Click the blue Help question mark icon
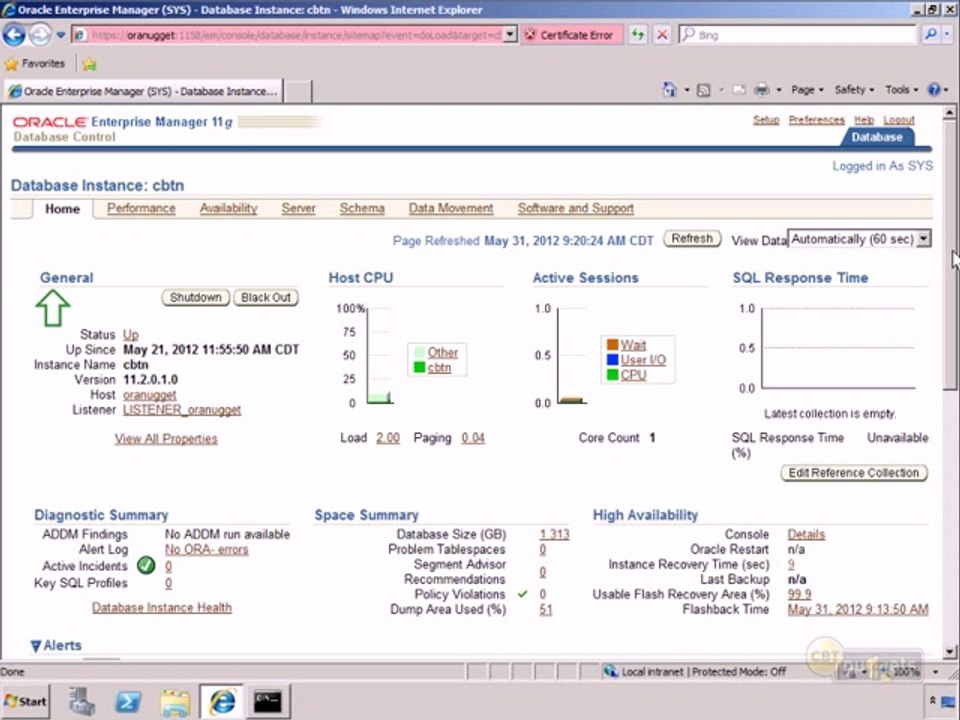Screen dimensions: 960x720 934,90
